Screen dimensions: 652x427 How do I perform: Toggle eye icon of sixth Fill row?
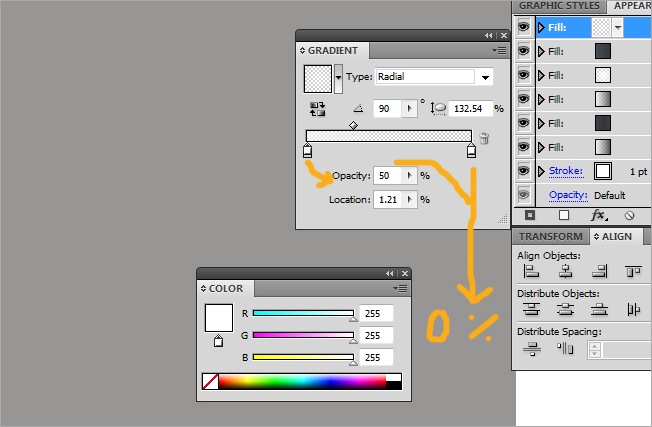[524, 147]
